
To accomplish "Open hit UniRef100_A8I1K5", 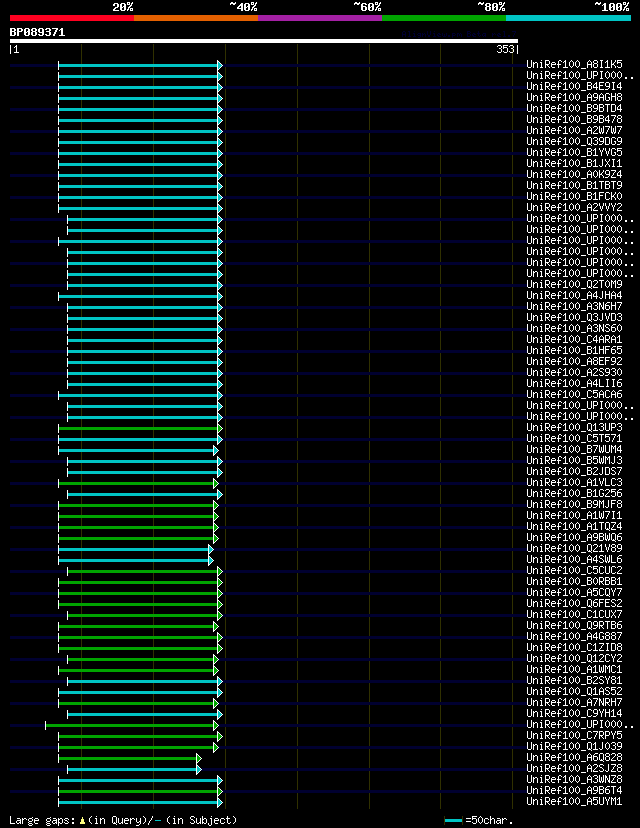I will click(x=574, y=64).
